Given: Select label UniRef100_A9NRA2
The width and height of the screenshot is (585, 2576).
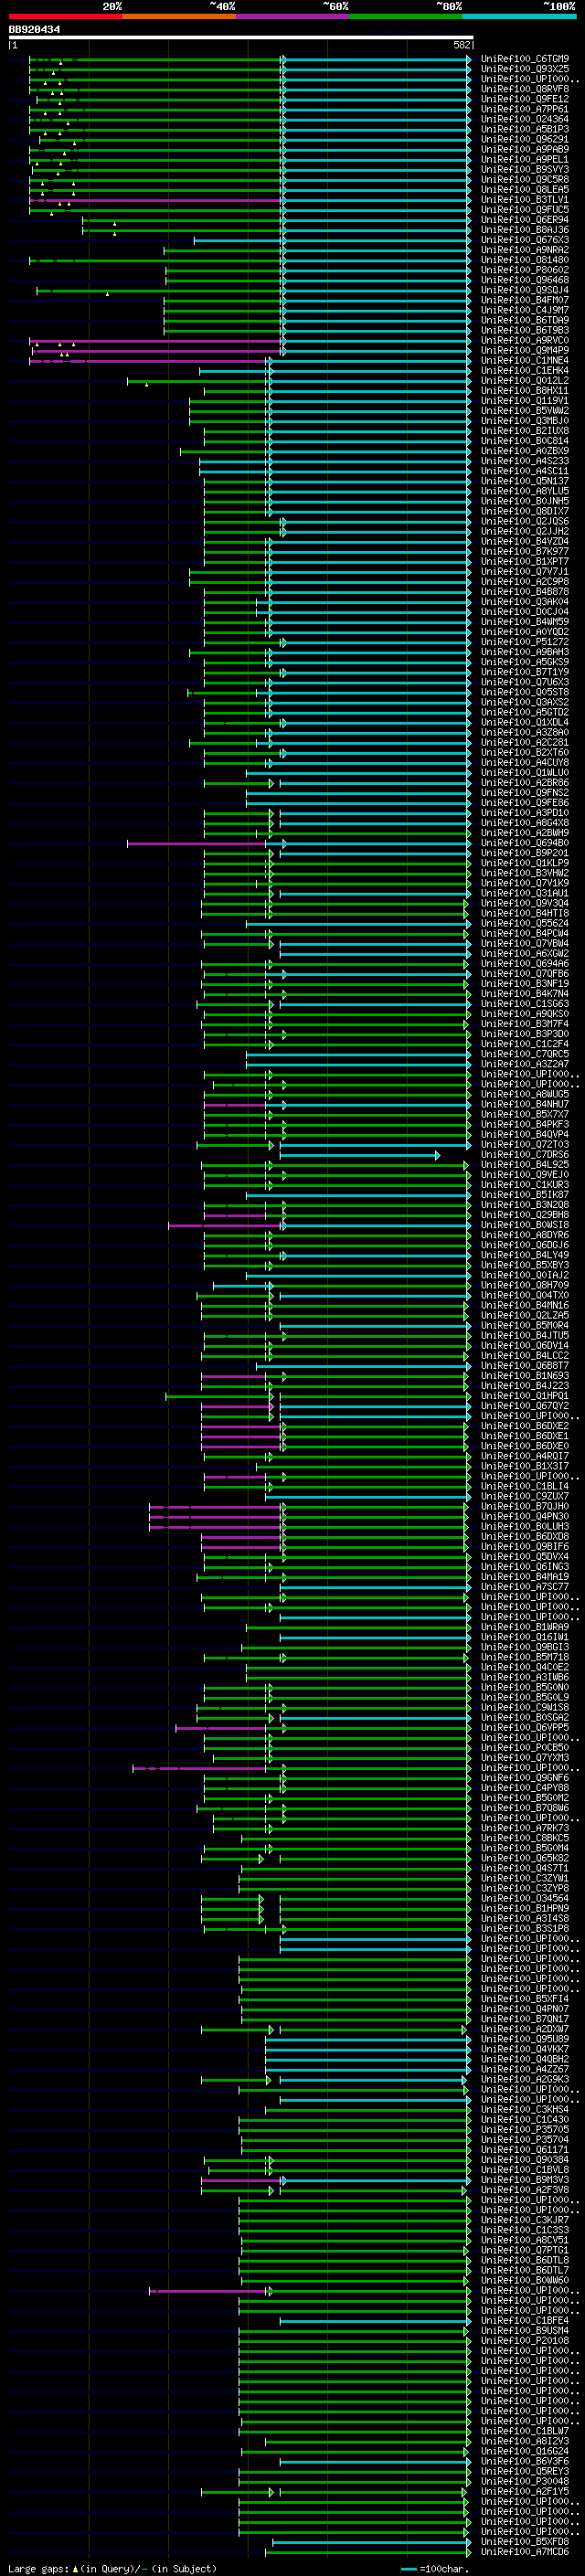Looking at the screenshot, I should click(525, 250).
